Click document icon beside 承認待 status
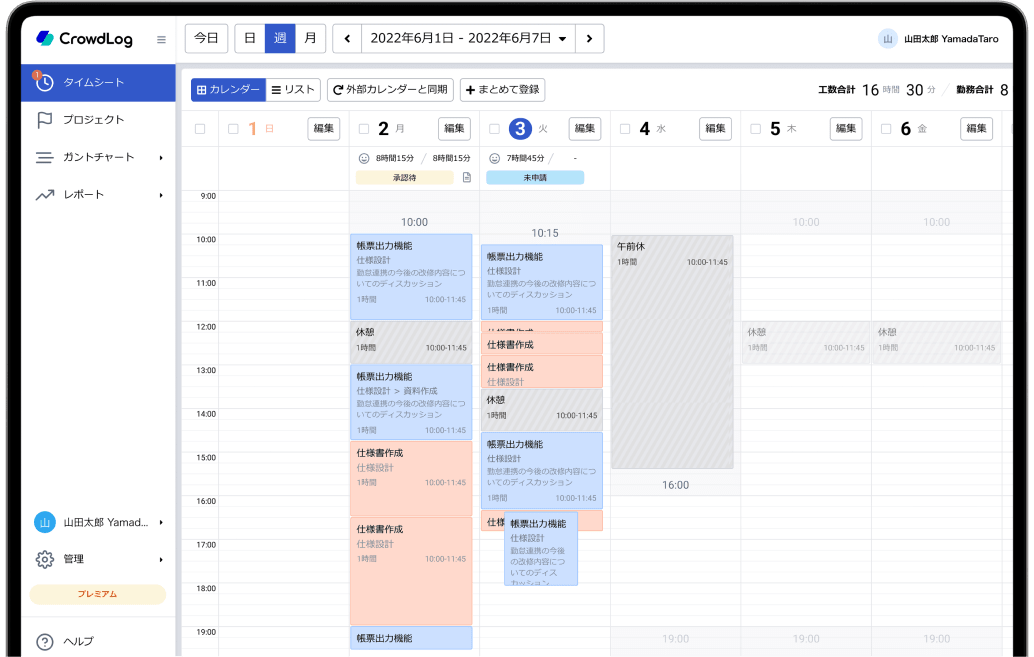The width and height of the screenshot is (1034, 657). point(466,178)
